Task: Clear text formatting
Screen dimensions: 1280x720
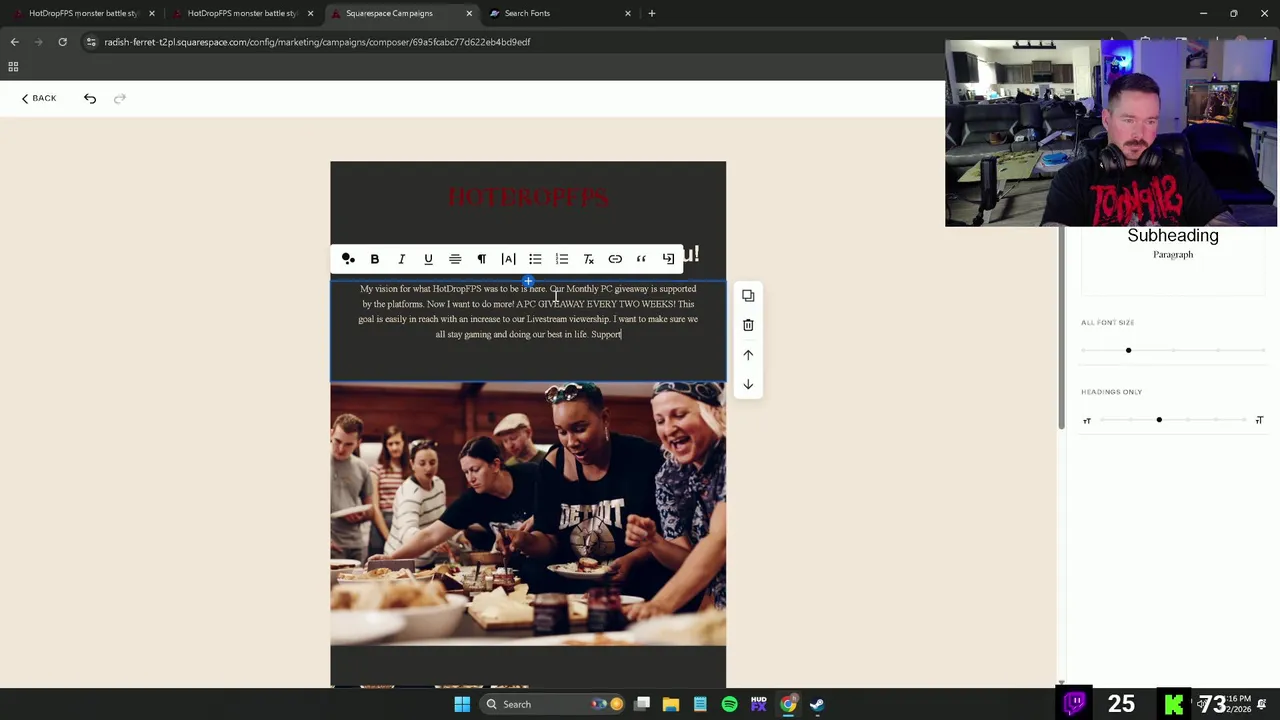Action: [x=588, y=259]
